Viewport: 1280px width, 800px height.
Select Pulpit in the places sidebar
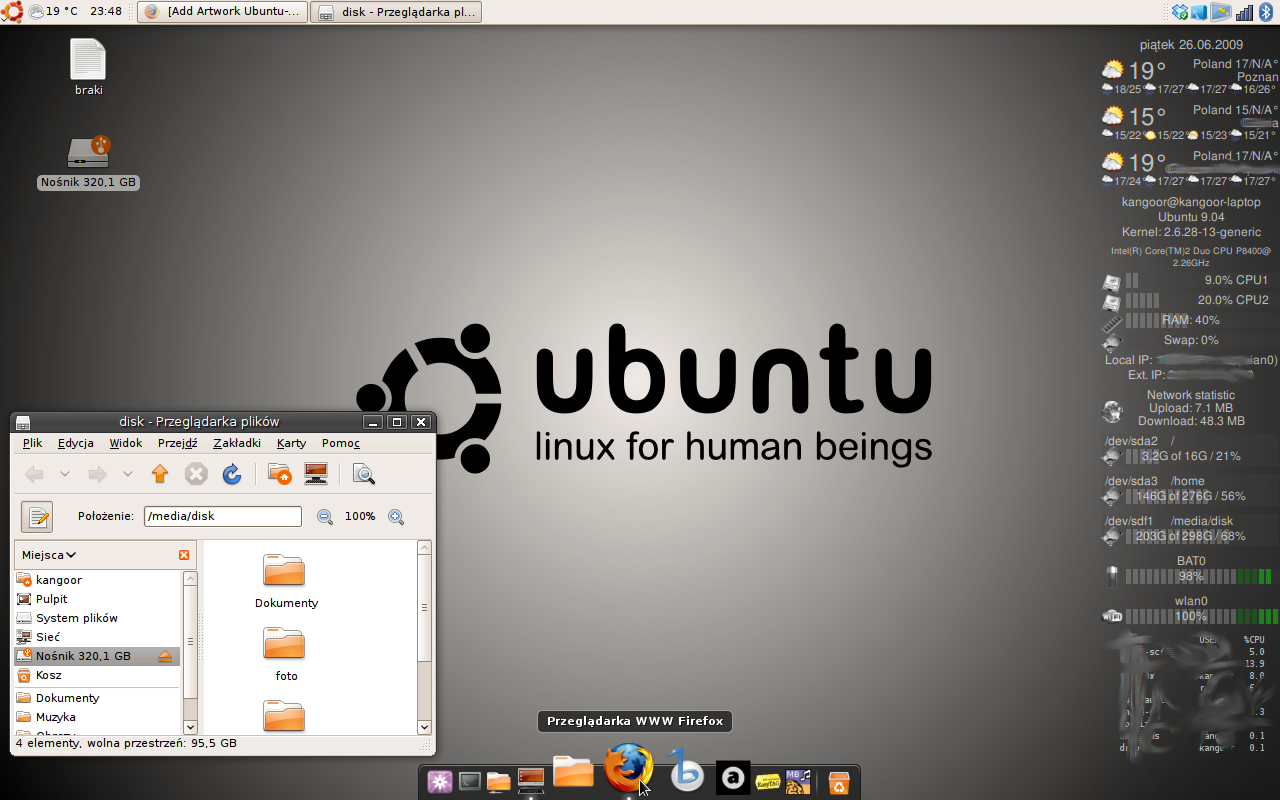point(98,599)
